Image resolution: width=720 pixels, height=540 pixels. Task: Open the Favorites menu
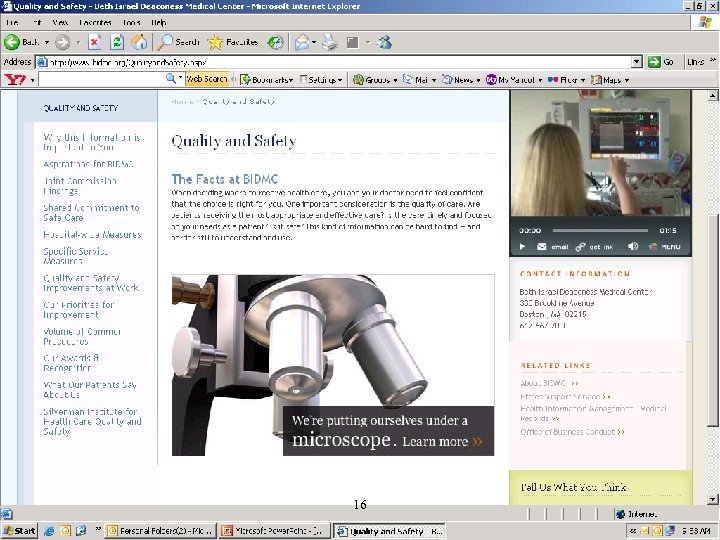(x=95, y=22)
